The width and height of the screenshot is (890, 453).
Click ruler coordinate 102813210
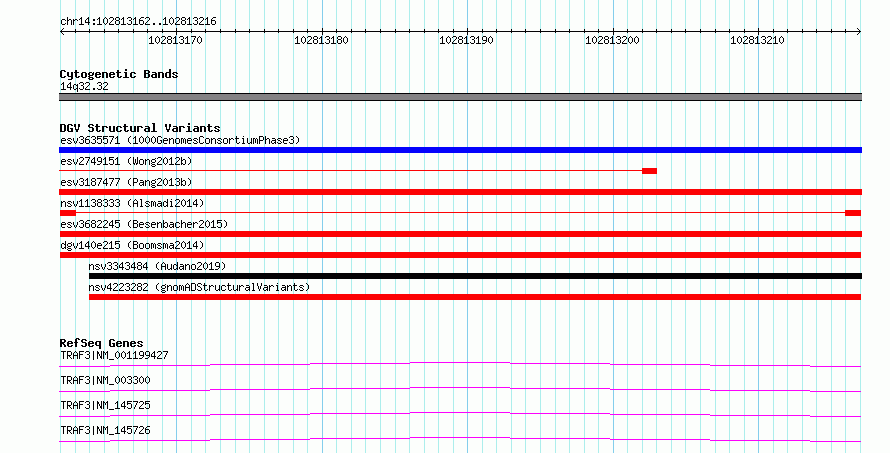point(757,40)
